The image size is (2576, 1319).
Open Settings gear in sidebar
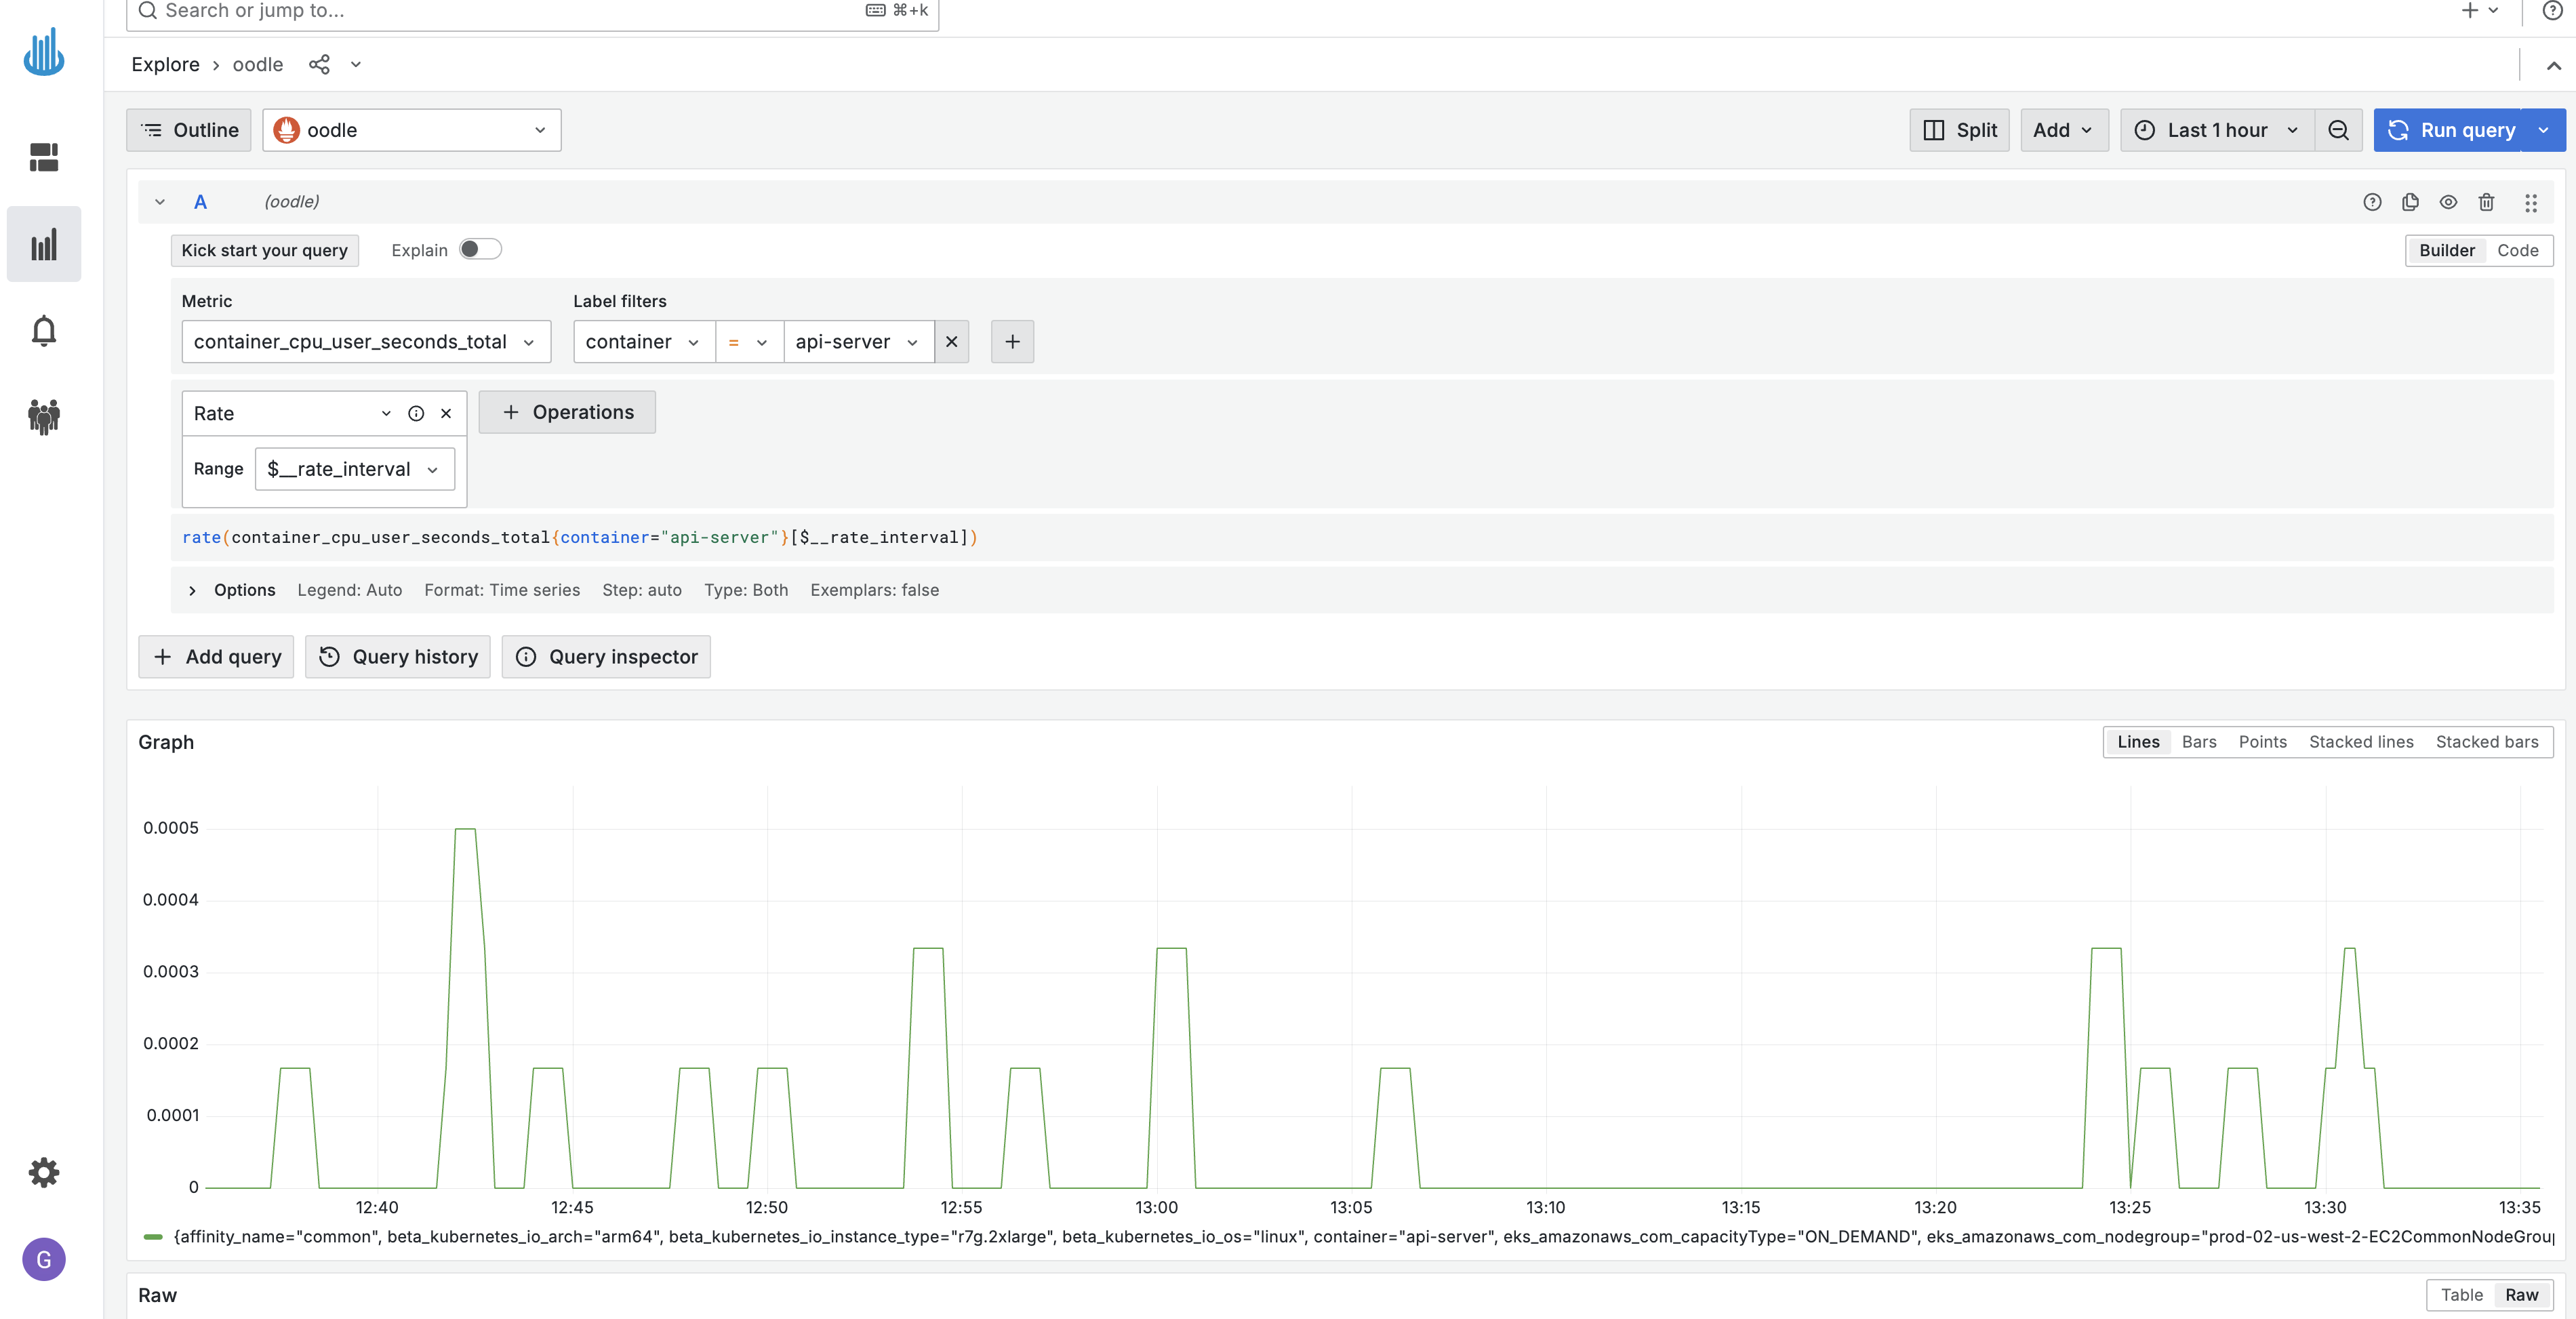point(44,1172)
